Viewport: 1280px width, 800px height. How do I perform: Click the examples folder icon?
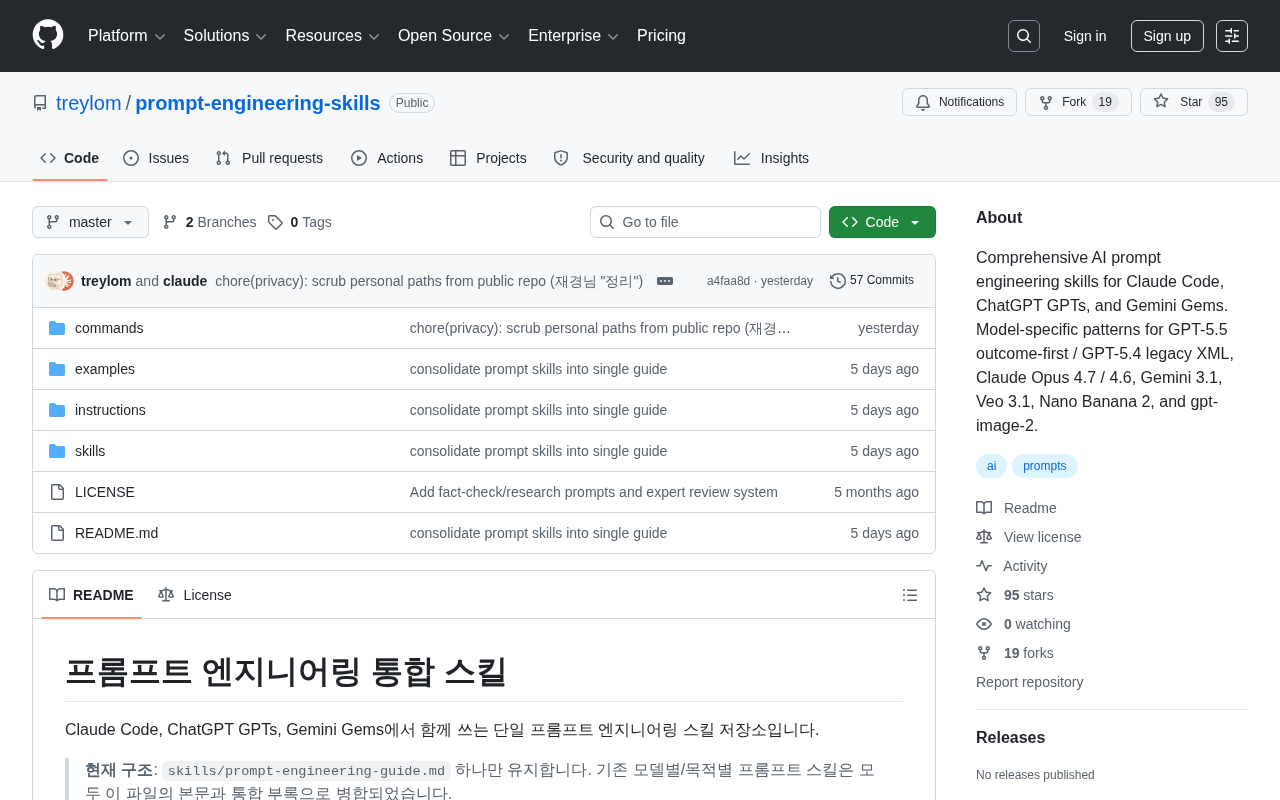click(x=57, y=369)
